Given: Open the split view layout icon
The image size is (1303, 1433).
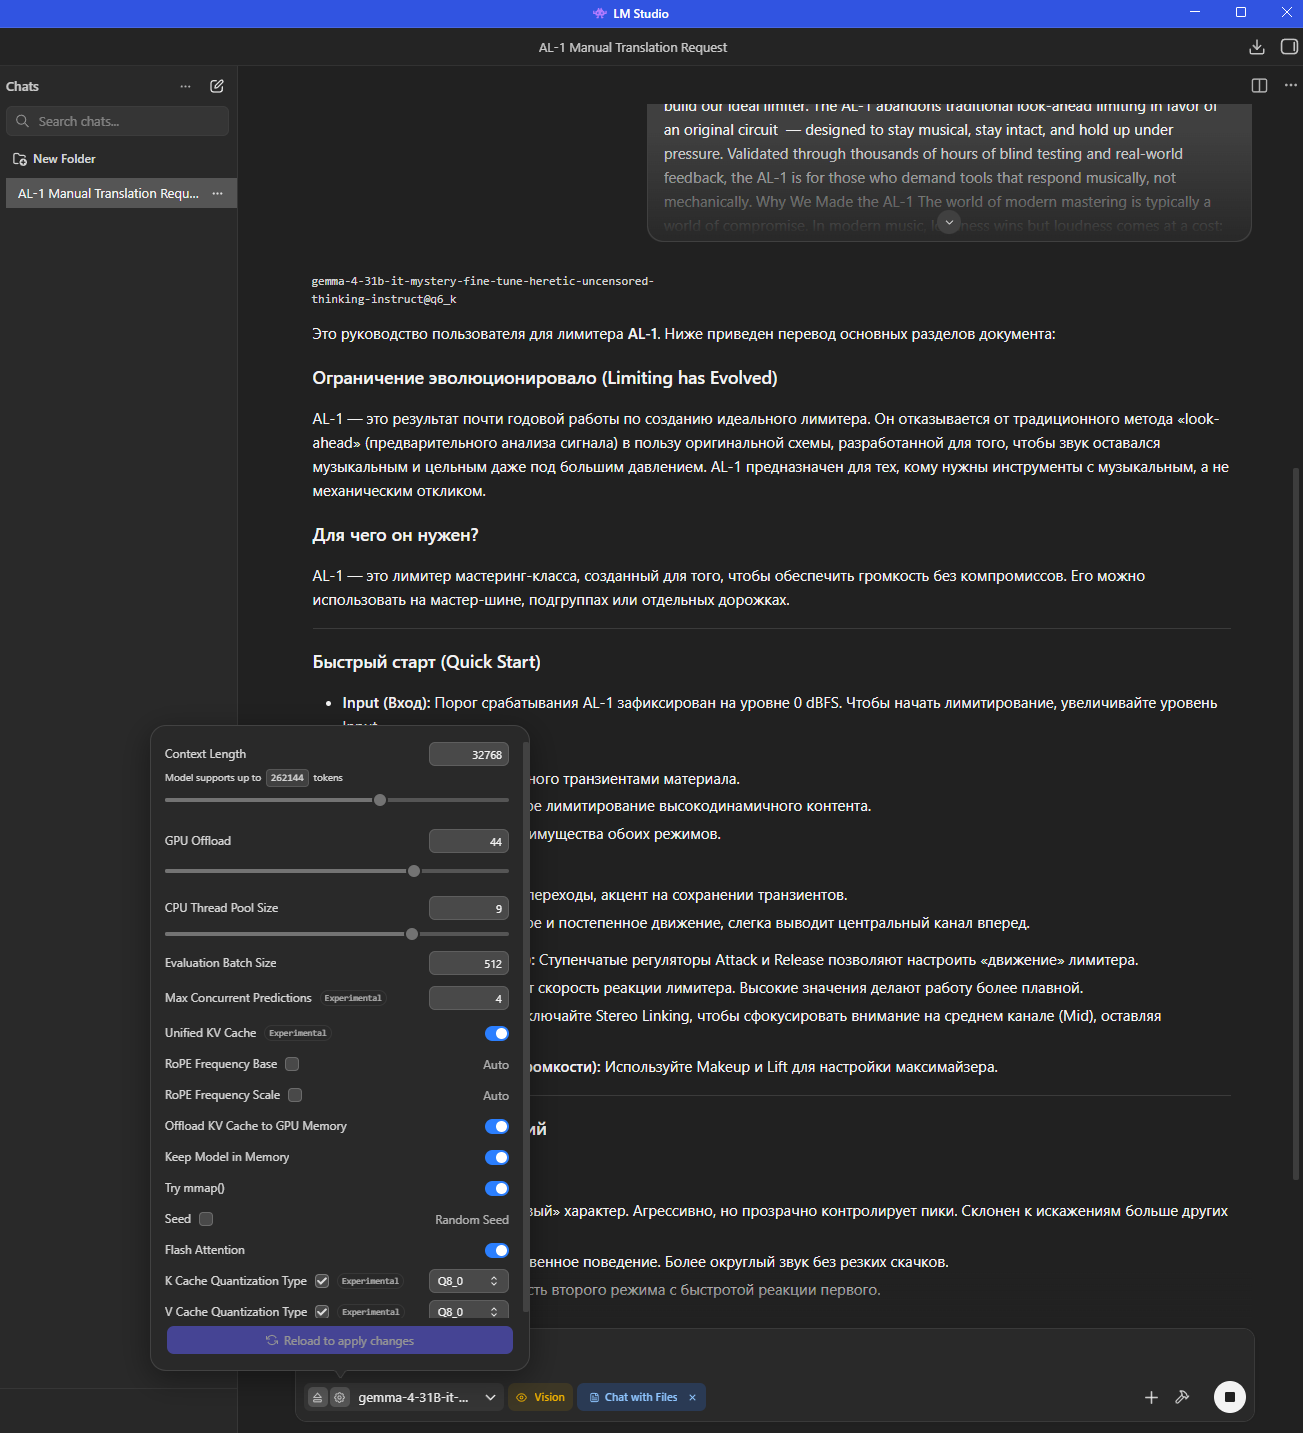Looking at the screenshot, I should [1259, 86].
